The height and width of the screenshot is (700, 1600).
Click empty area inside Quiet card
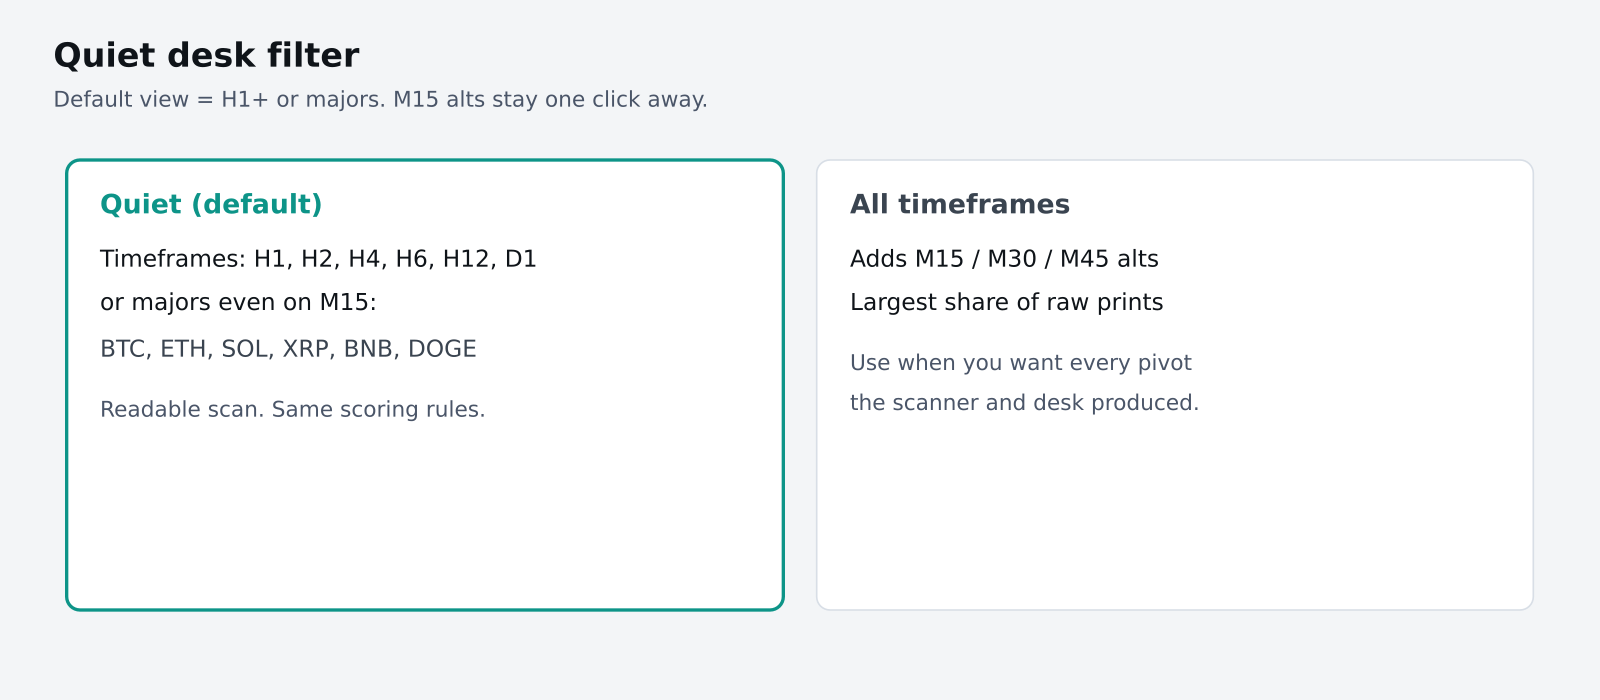point(425,520)
